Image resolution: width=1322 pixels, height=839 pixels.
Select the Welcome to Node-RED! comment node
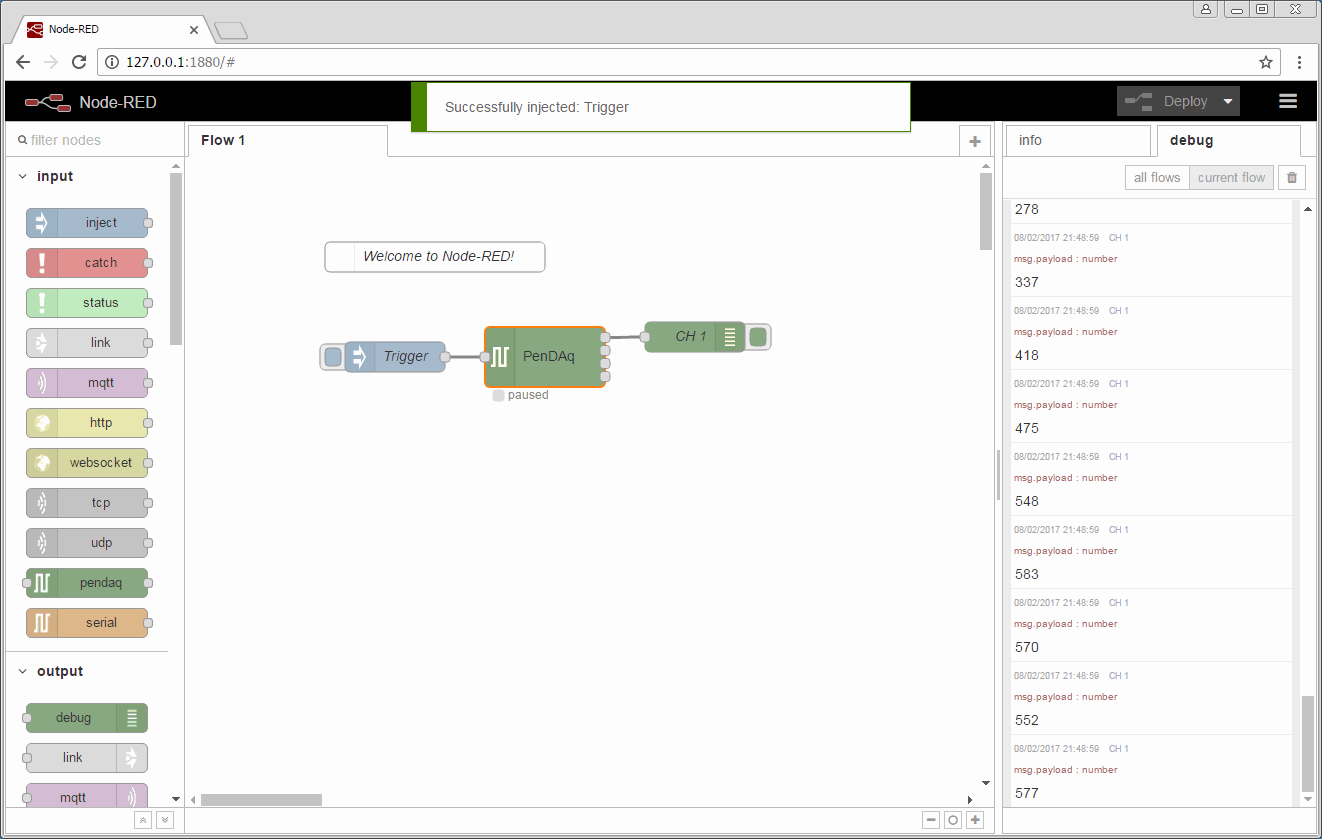435,257
